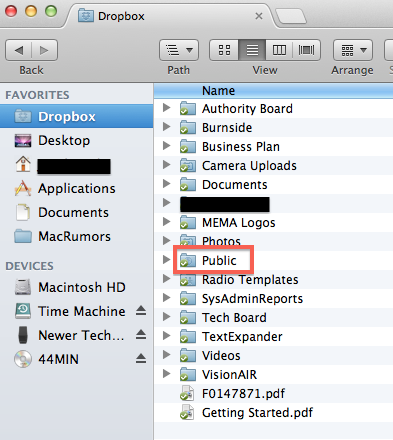Close the Dropbox tab
The image size is (393, 440).
(x=259, y=16)
